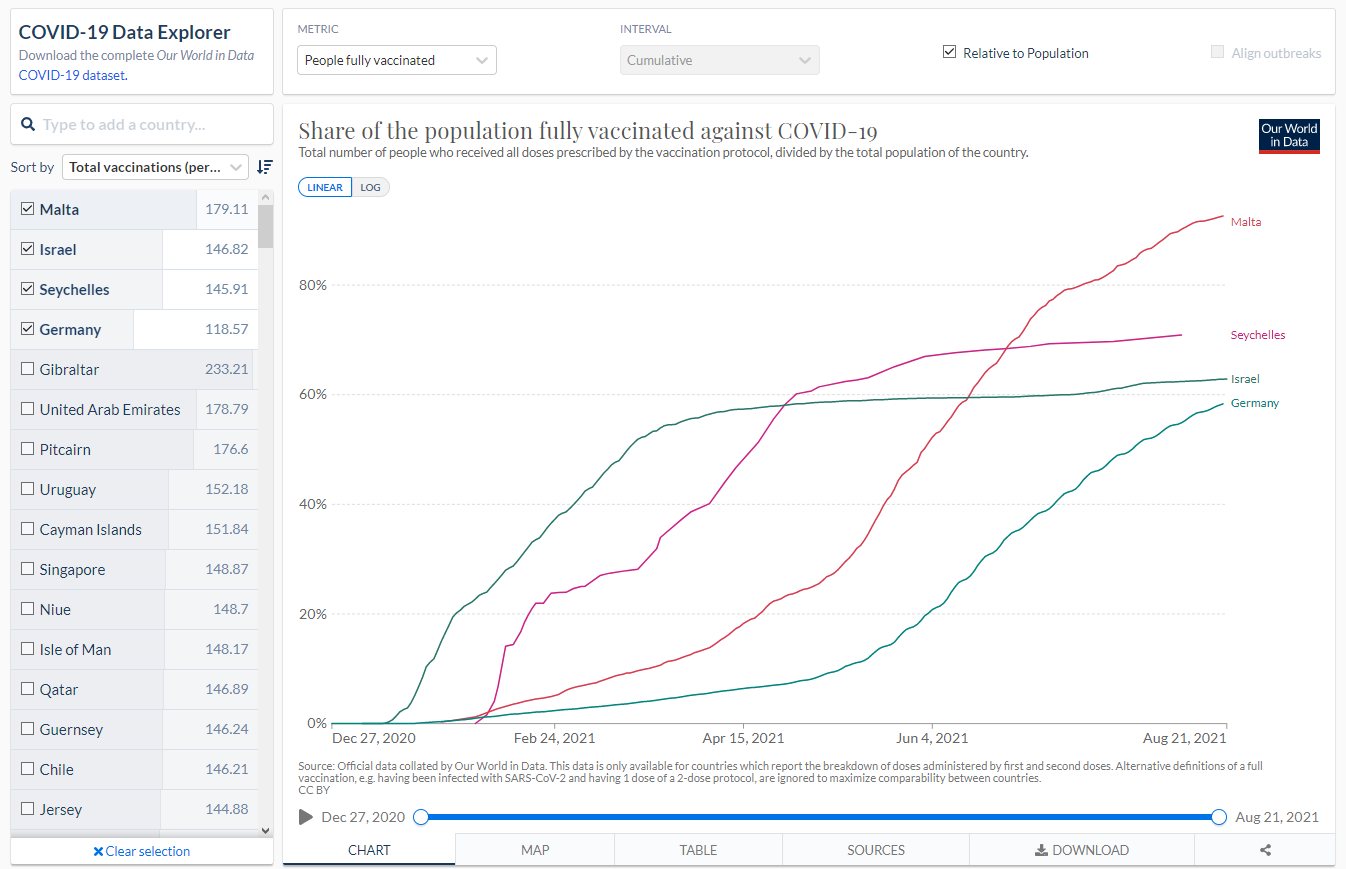Image resolution: width=1346 pixels, height=869 pixels.
Task: Enable the Gibraltar country checkbox
Action: click(28, 369)
